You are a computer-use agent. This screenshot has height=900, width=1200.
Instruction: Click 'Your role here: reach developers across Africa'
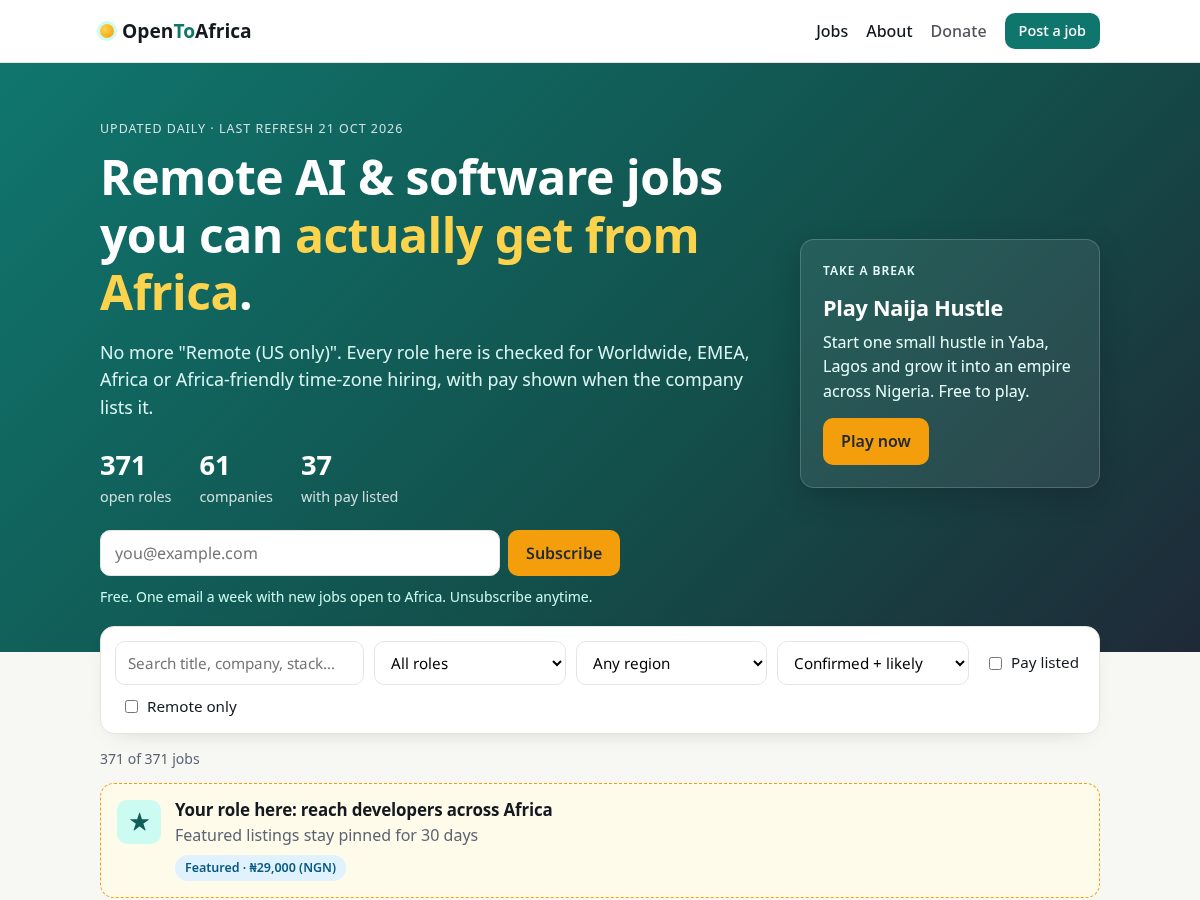363,810
